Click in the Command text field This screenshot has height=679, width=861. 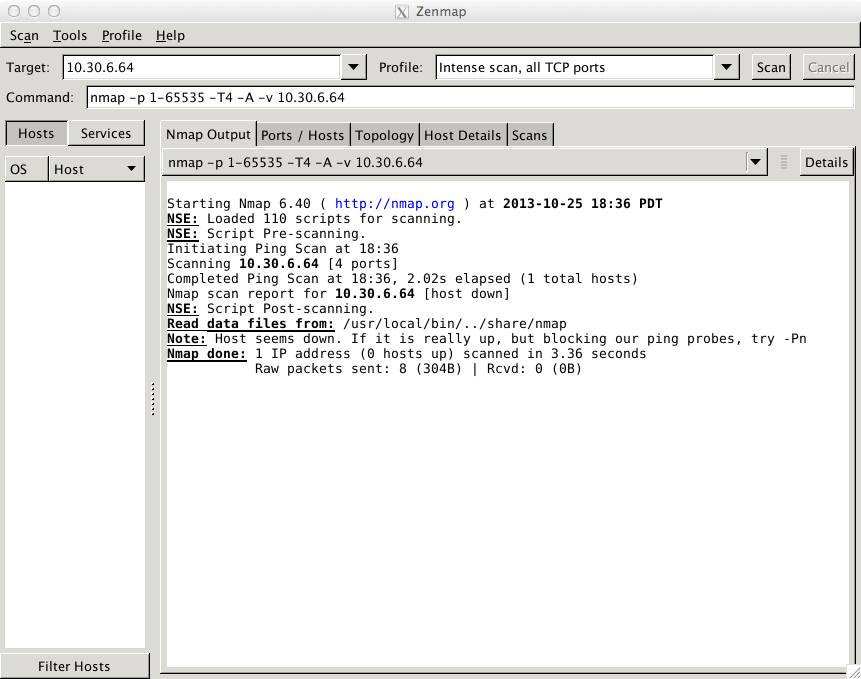click(x=469, y=98)
